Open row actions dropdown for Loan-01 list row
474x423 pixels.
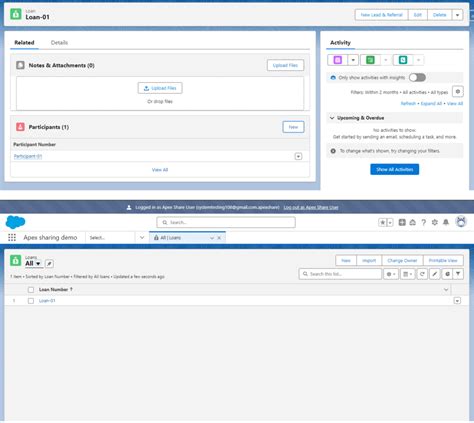[x=457, y=301]
